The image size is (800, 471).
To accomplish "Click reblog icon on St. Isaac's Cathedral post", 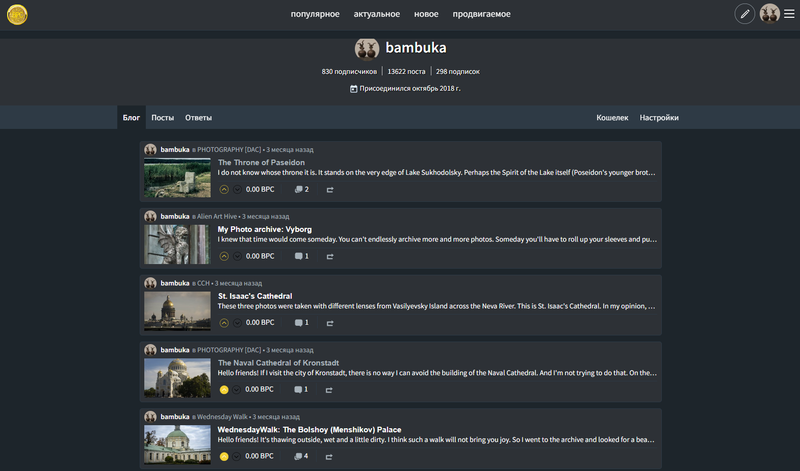I will point(330,323).
